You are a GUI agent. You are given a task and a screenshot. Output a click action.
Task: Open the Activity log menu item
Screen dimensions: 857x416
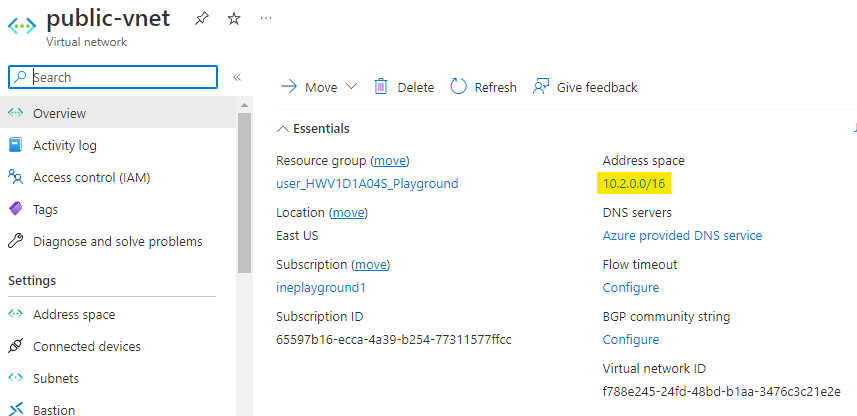click(65, 145)
